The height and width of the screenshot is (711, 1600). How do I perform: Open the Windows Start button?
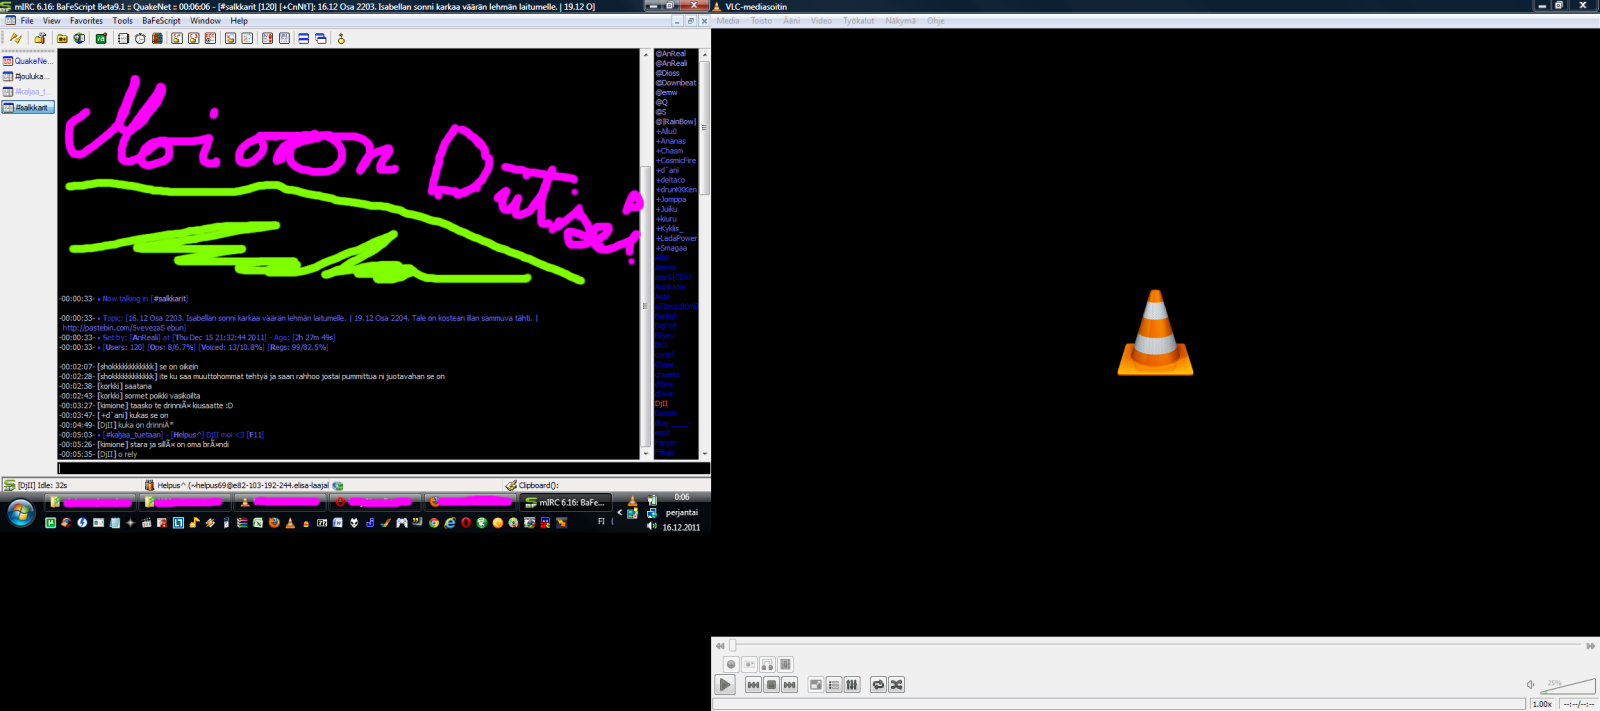point(21,513)
